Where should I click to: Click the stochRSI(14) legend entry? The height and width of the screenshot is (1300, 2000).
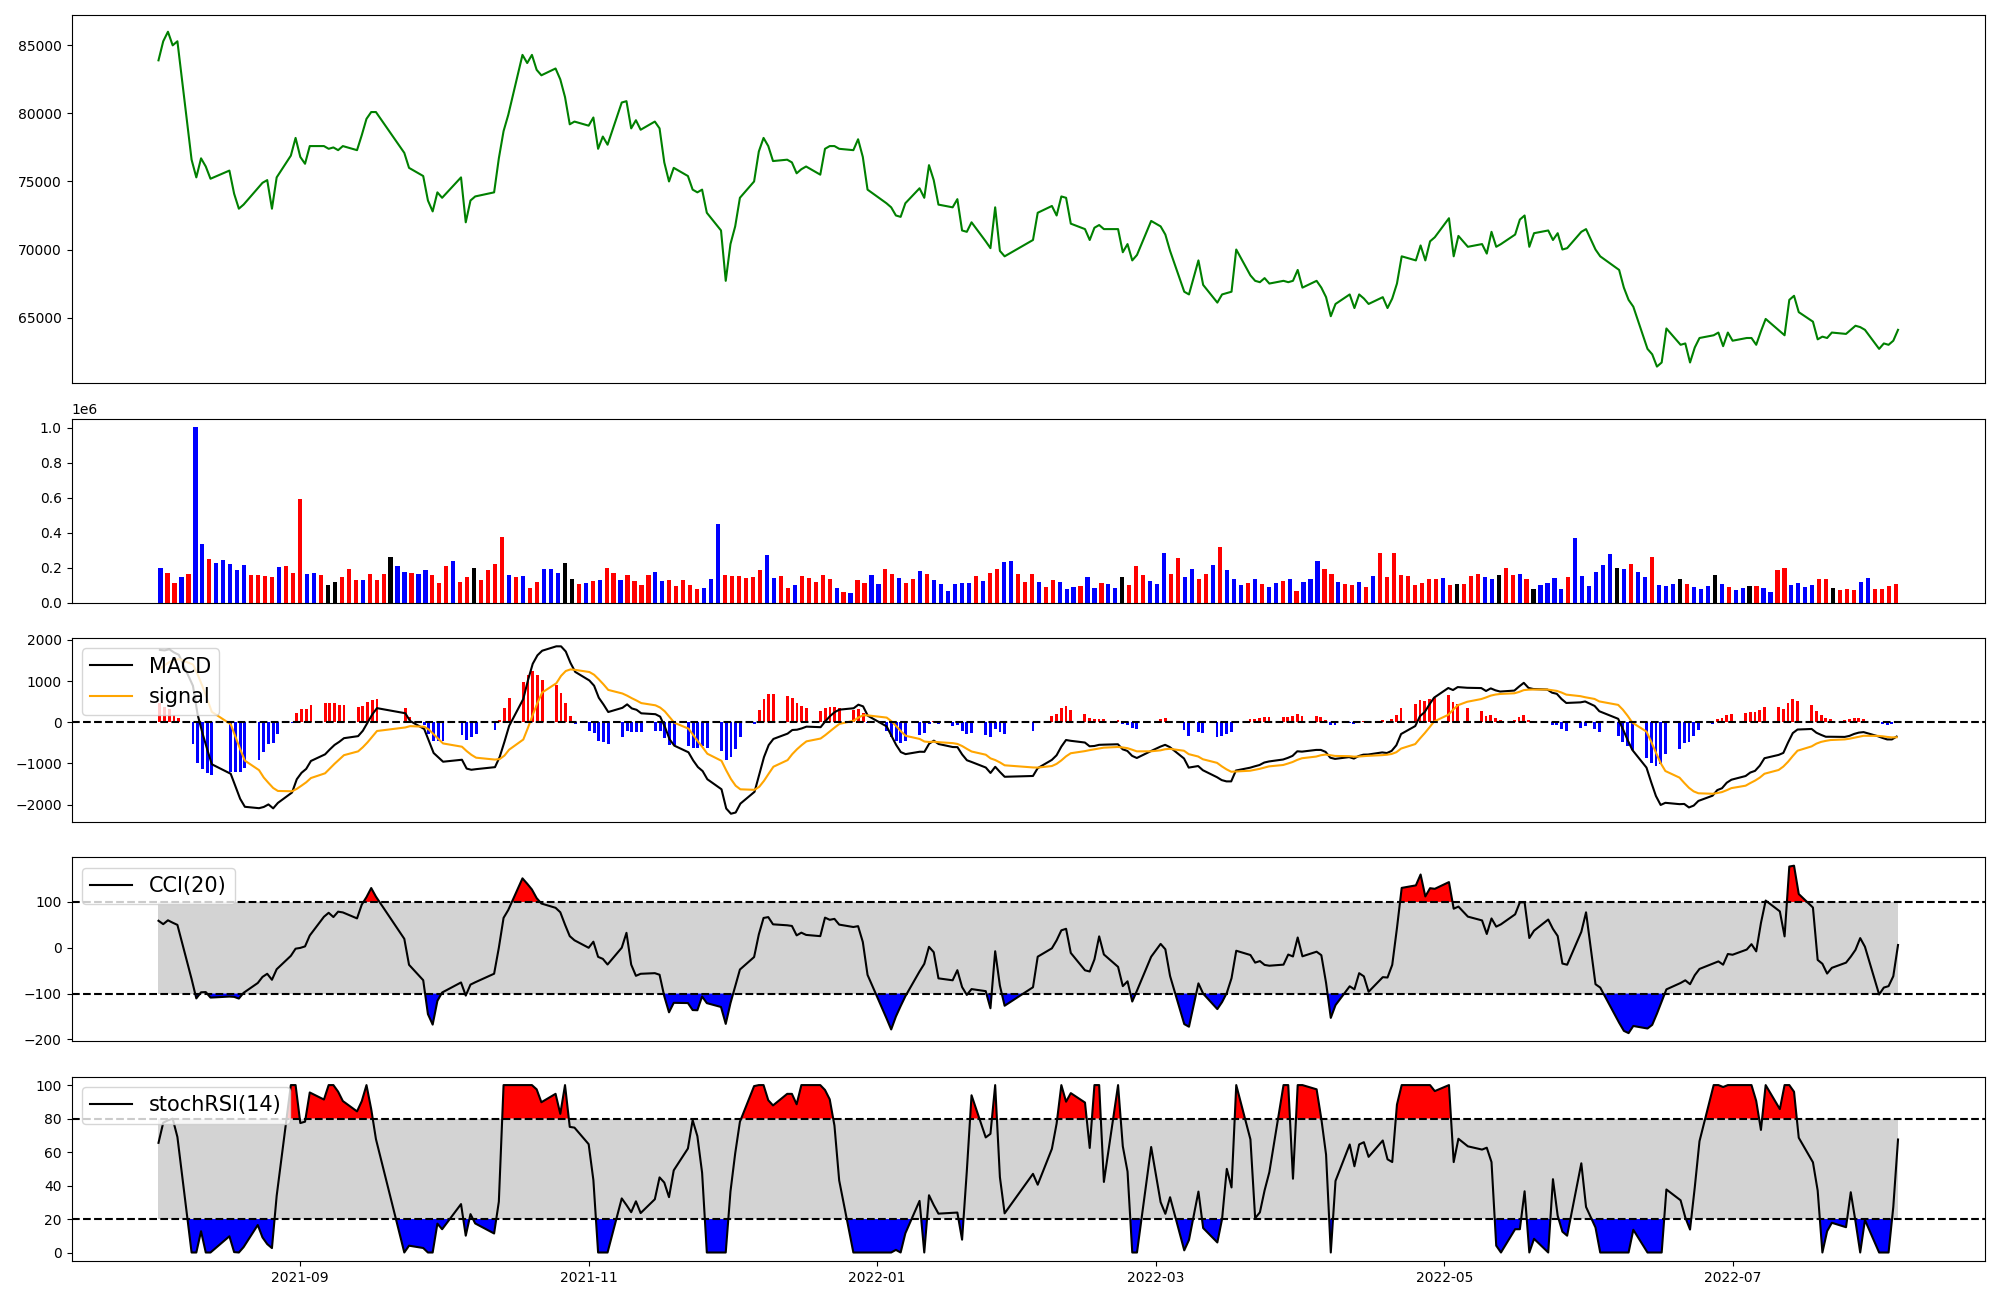click(x=214, y=1104)
